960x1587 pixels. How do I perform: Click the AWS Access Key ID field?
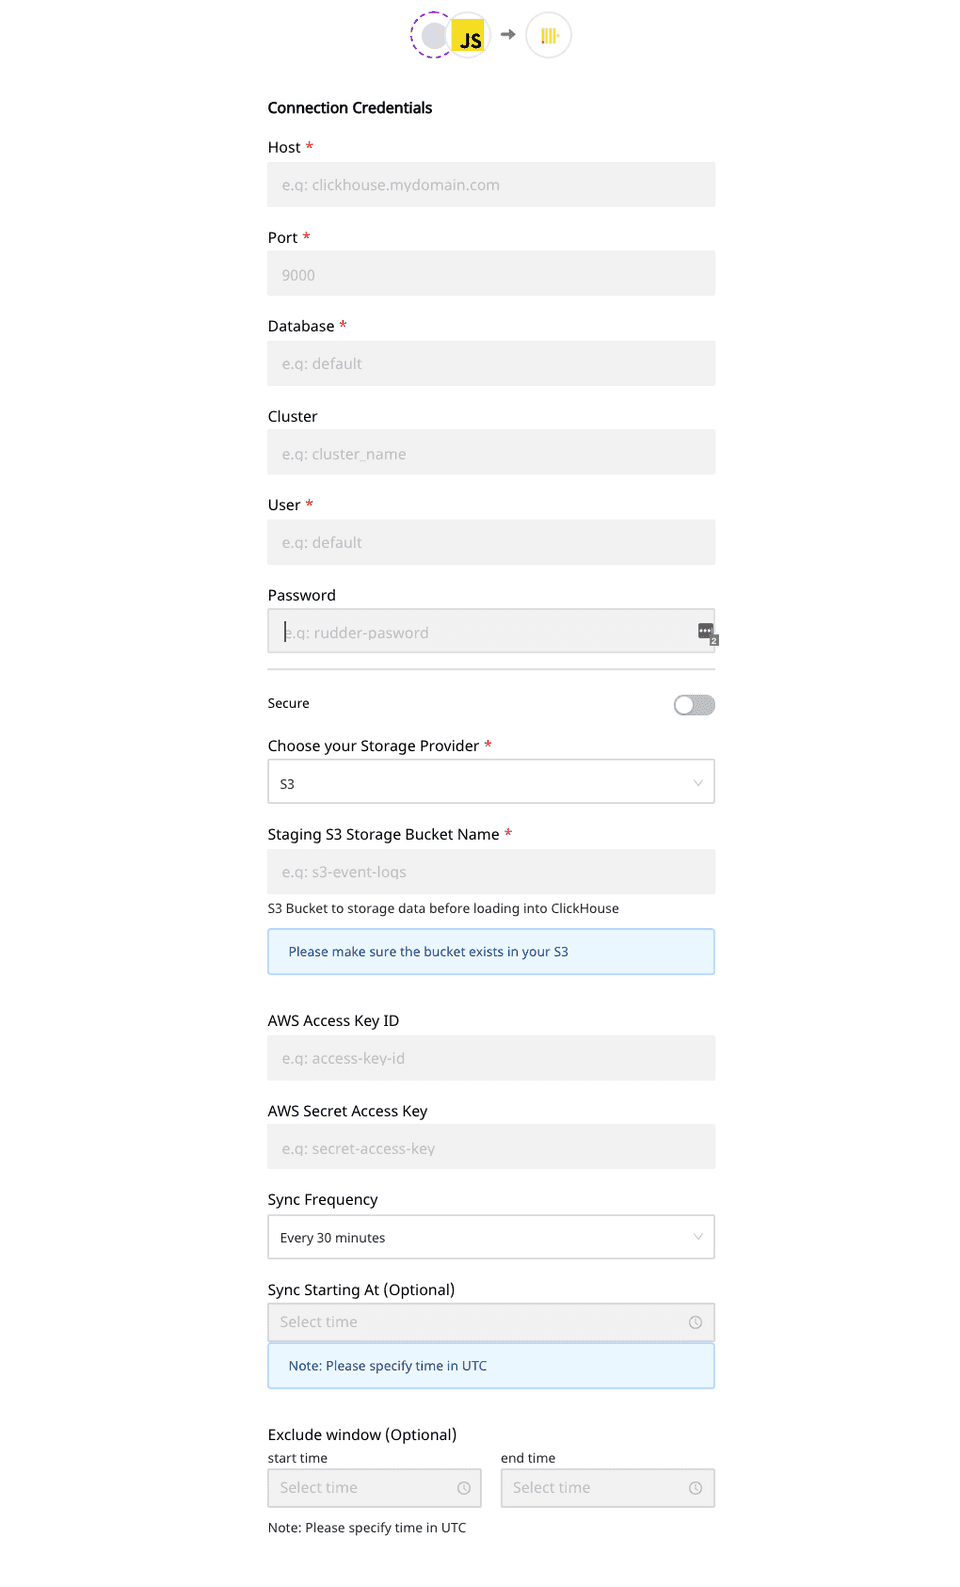(x=490, y=1058)
